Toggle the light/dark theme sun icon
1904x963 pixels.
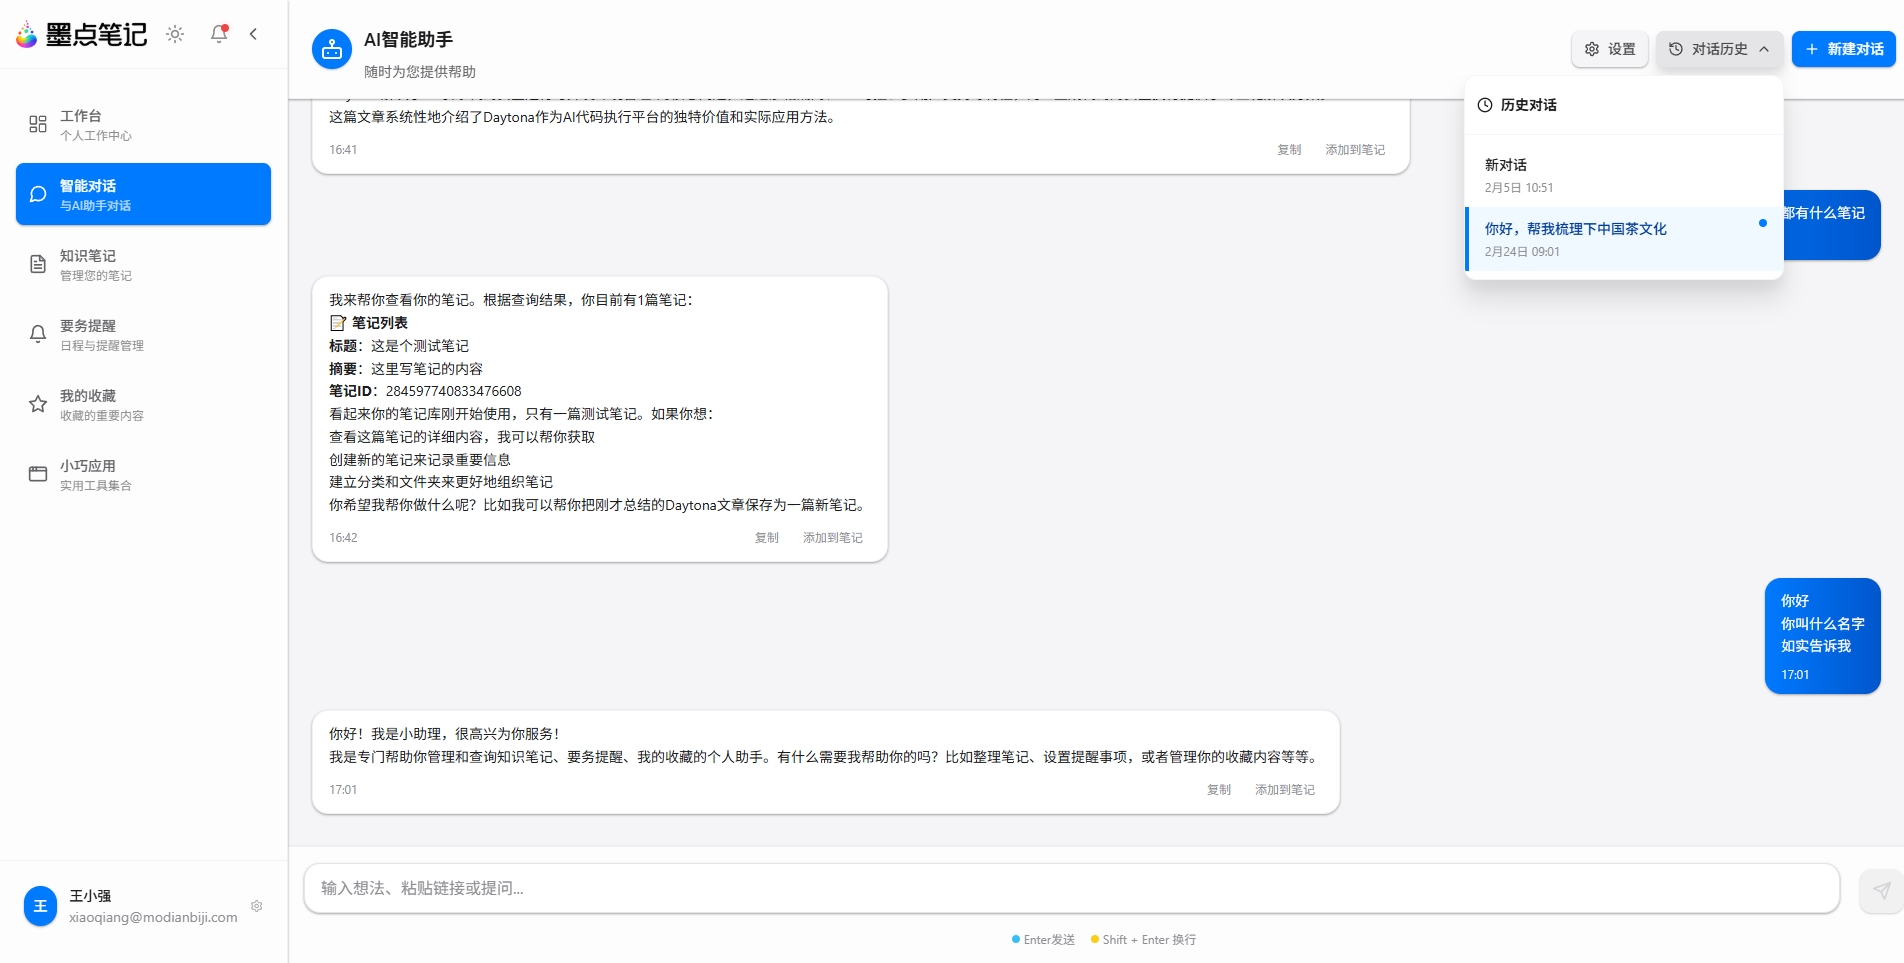point(175,34)
